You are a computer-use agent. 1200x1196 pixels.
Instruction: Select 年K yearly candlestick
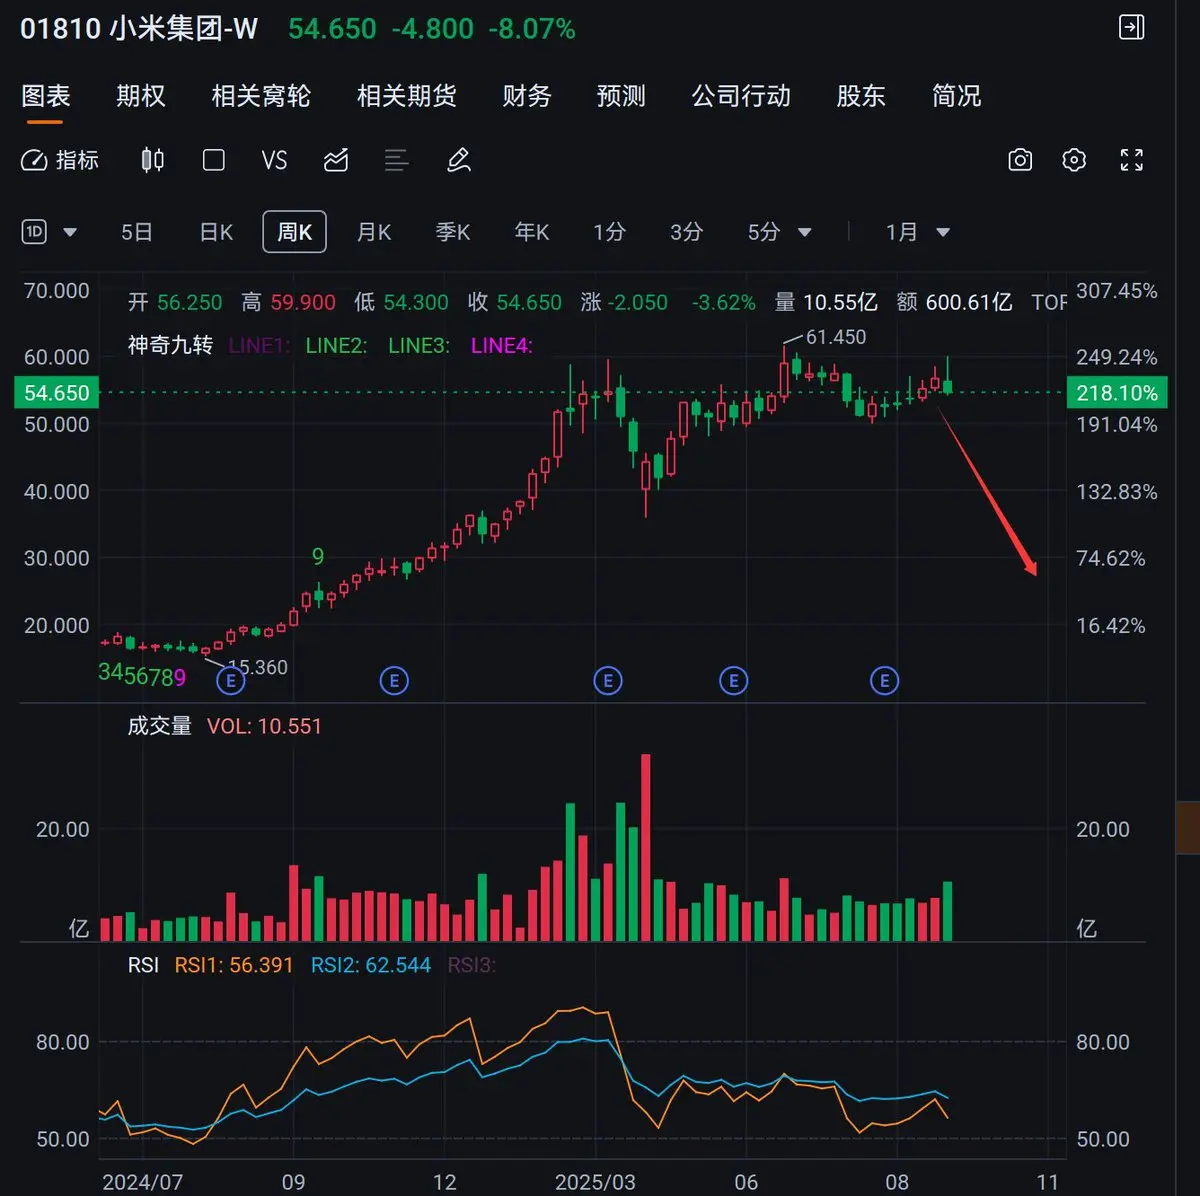[x=532, y=232]
